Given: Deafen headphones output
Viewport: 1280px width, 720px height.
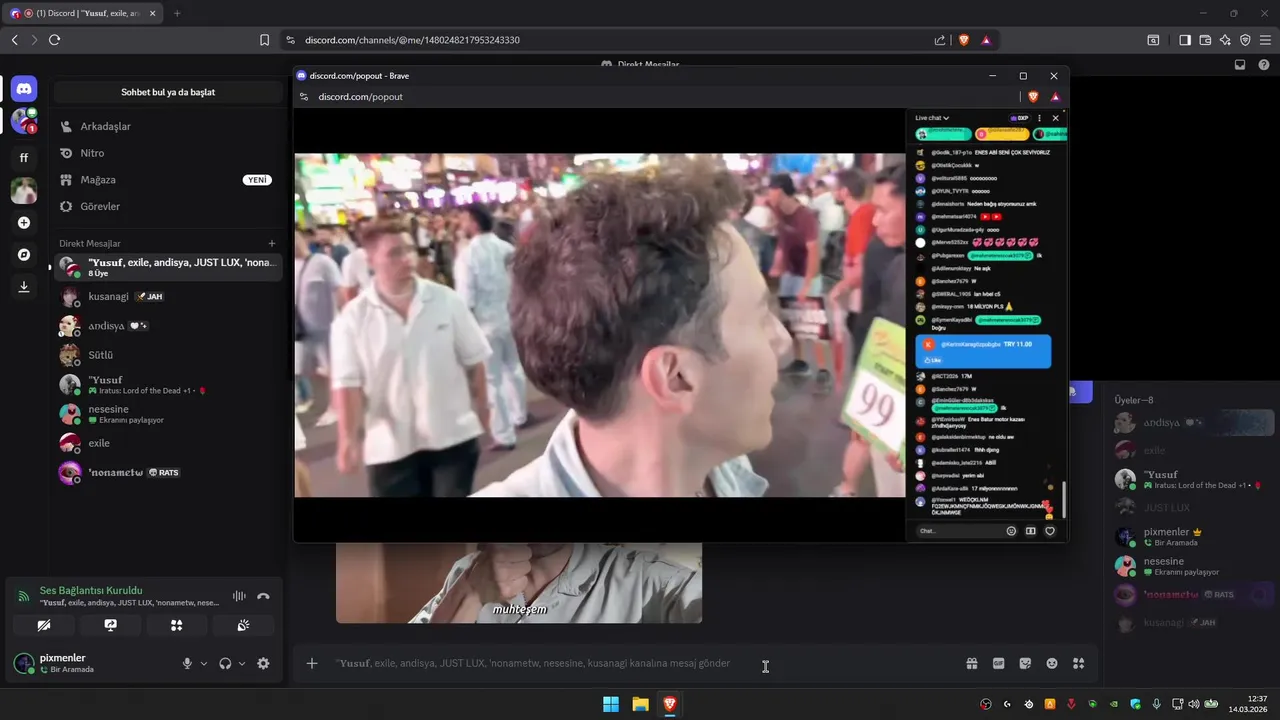Looking at the screenshot, I should (x=225, y=663).
